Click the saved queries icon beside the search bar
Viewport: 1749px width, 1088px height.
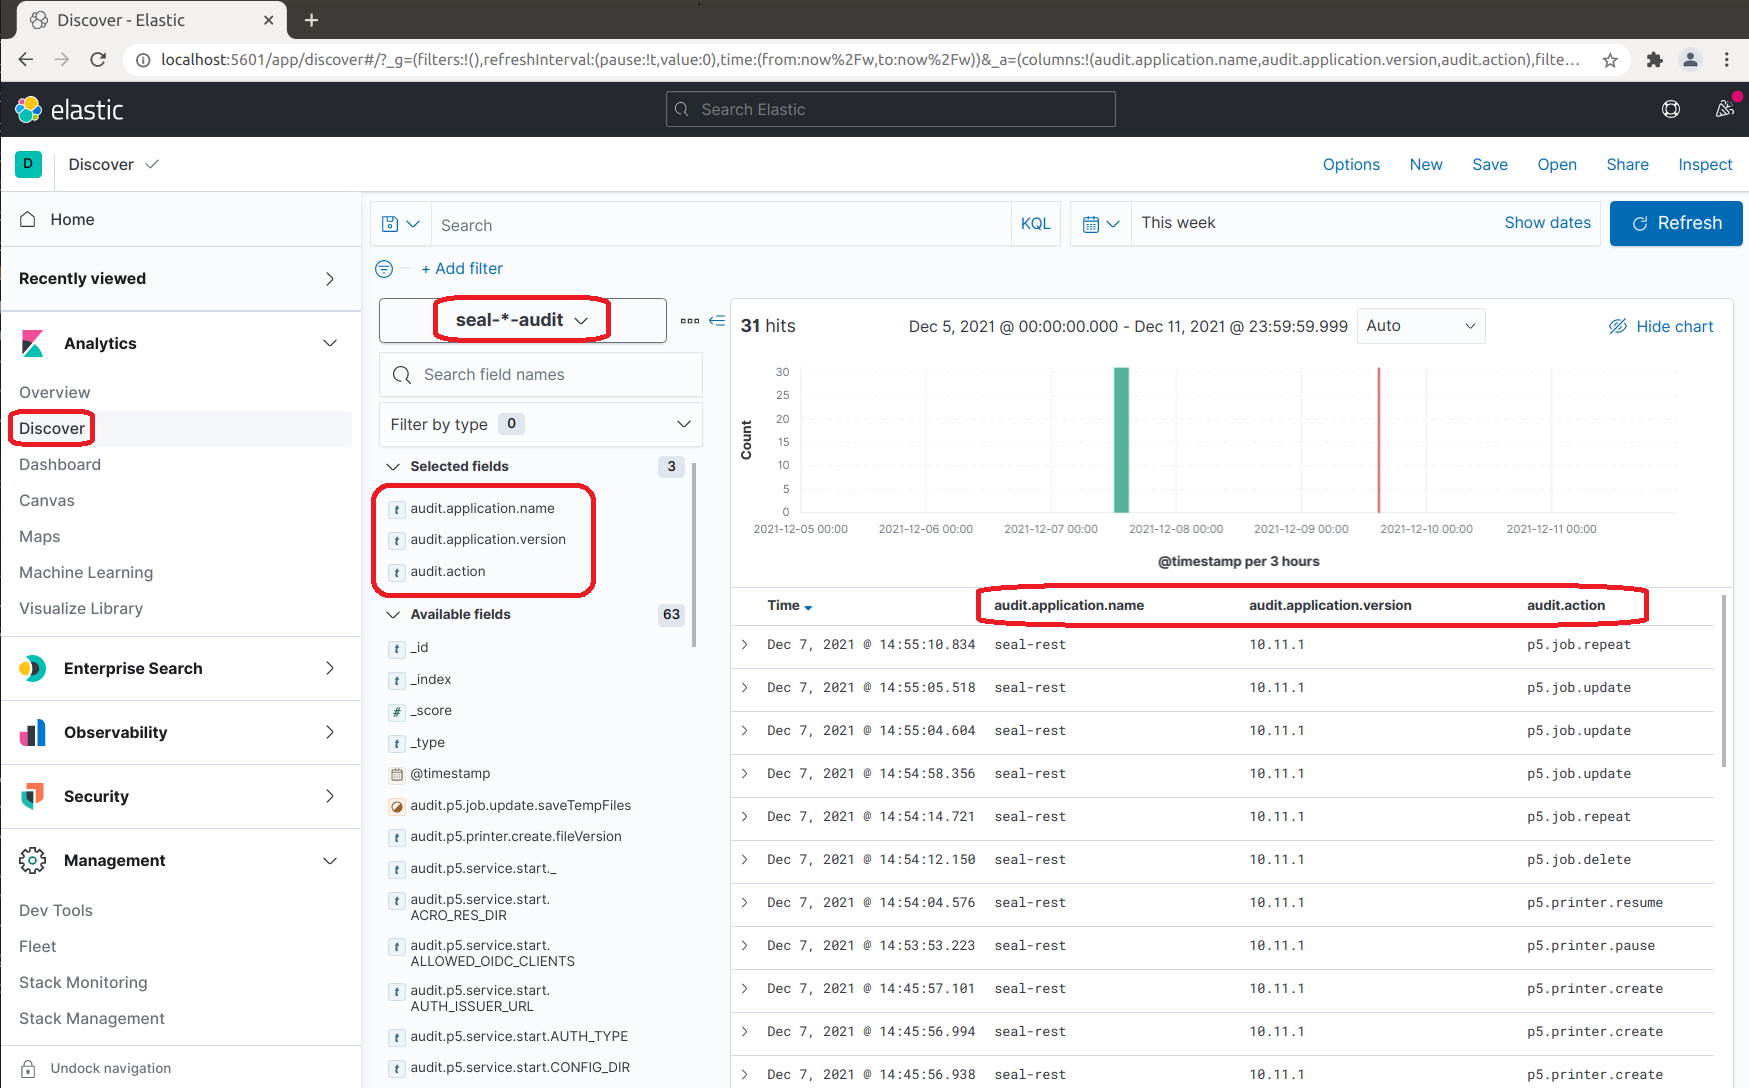[x=400, y=223]
